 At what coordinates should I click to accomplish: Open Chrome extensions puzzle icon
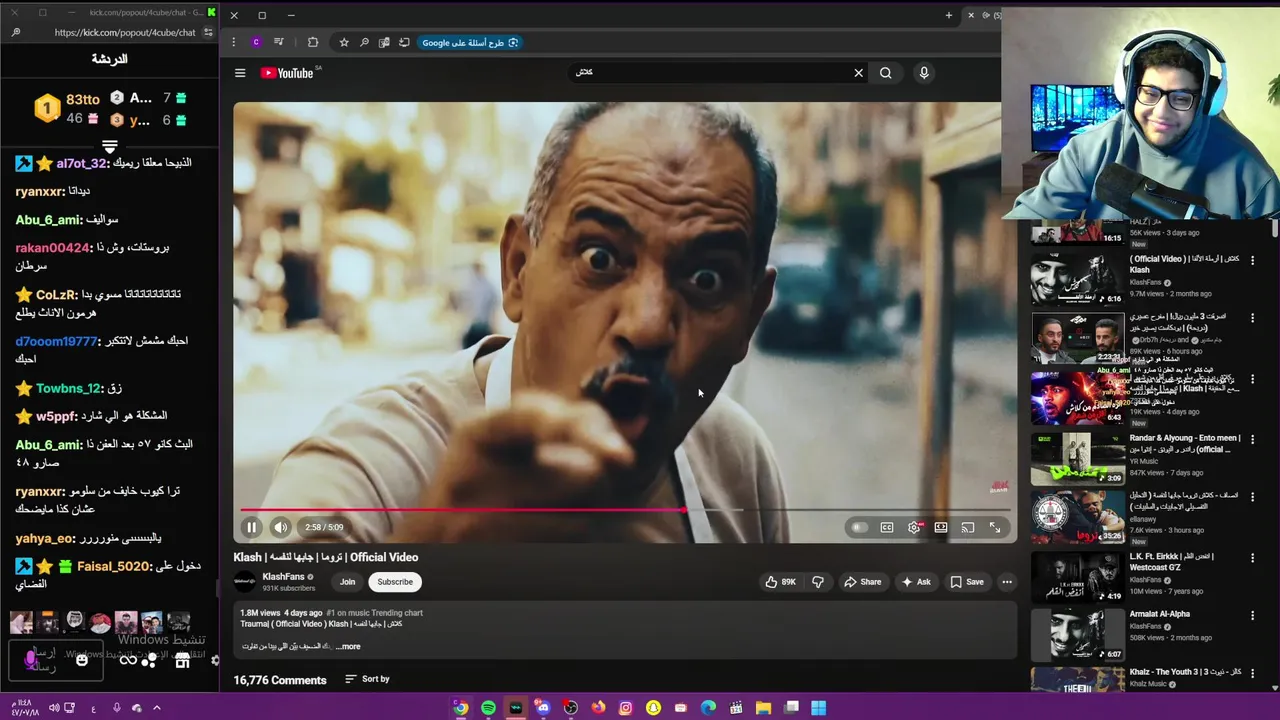(x=313, y=42)
